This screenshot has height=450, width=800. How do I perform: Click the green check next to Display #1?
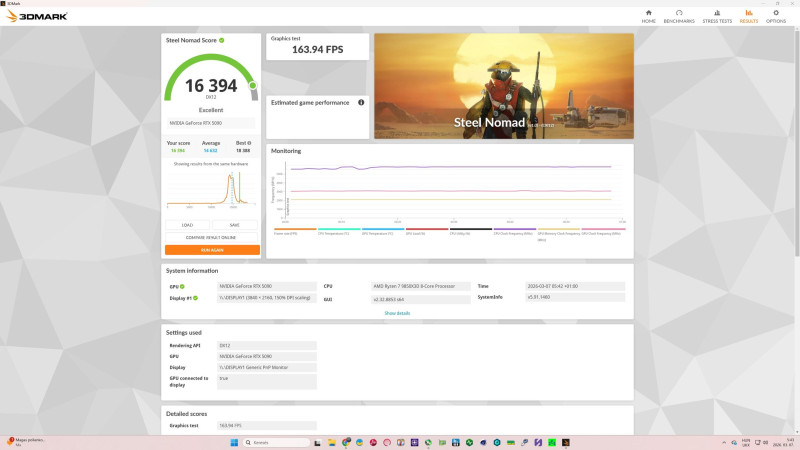pos(195,298)
